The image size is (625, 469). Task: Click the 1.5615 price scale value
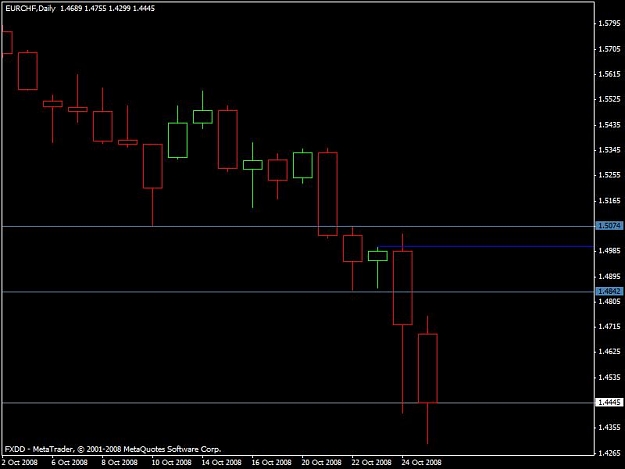coord(609,74)
